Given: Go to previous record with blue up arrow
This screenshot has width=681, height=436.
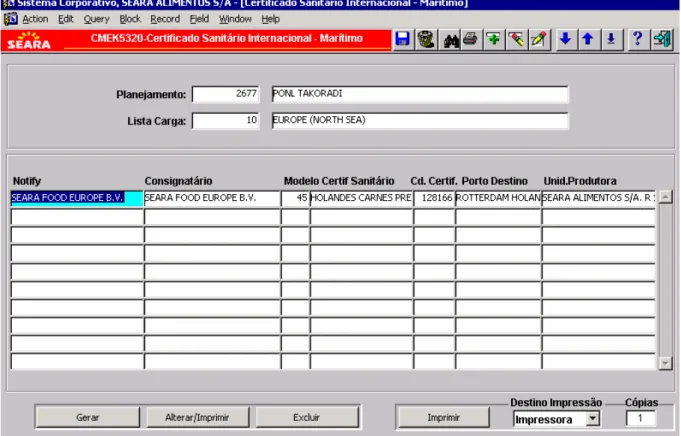Looking at the screenshot, I should point(588,40).
